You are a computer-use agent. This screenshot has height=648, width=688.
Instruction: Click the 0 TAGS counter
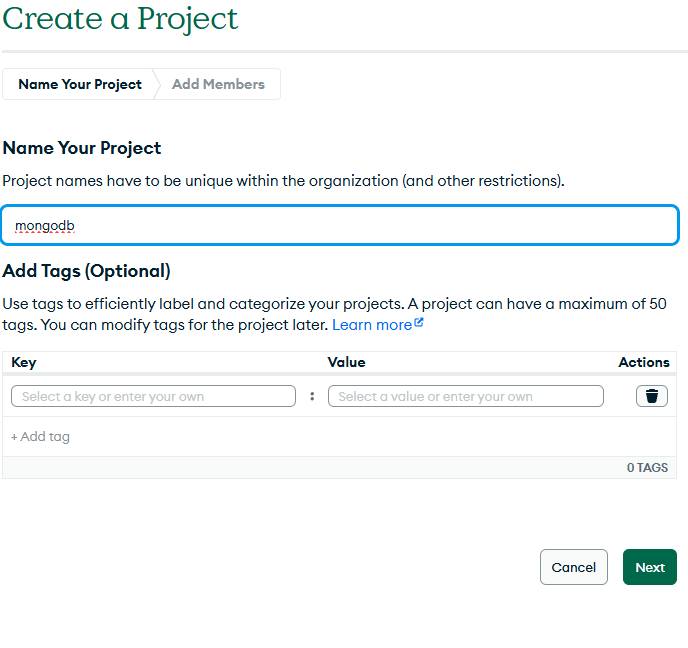pyautogui.click(x=647, y=467)
